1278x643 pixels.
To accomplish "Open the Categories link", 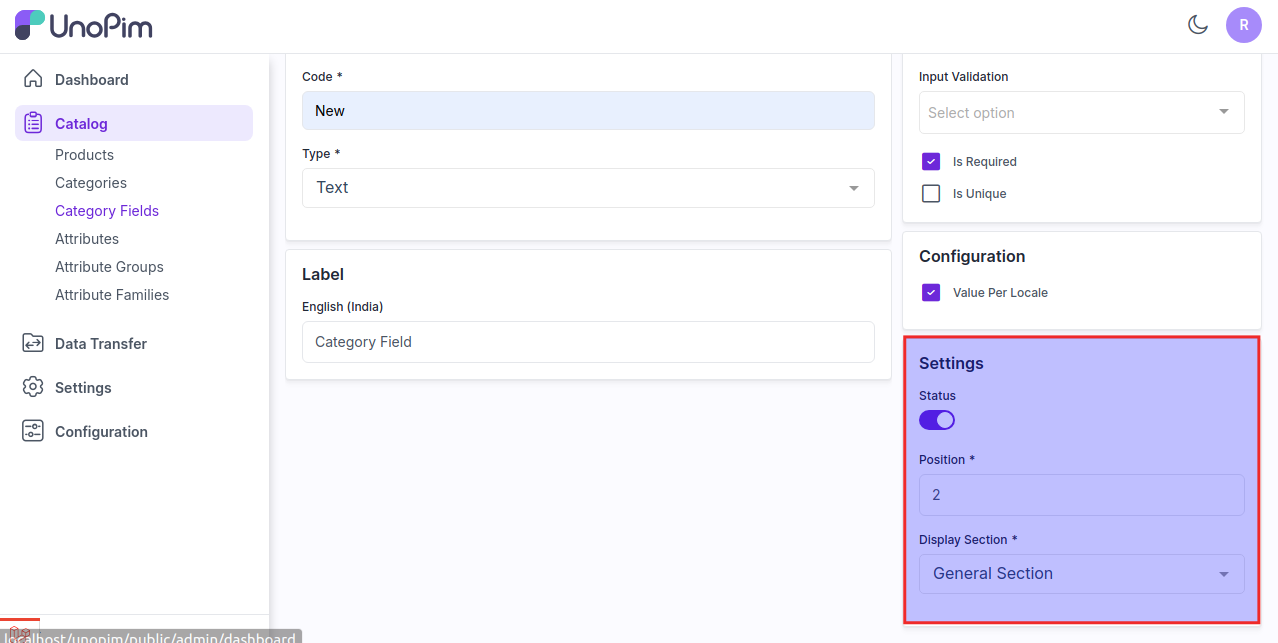I will pos(91,183).
